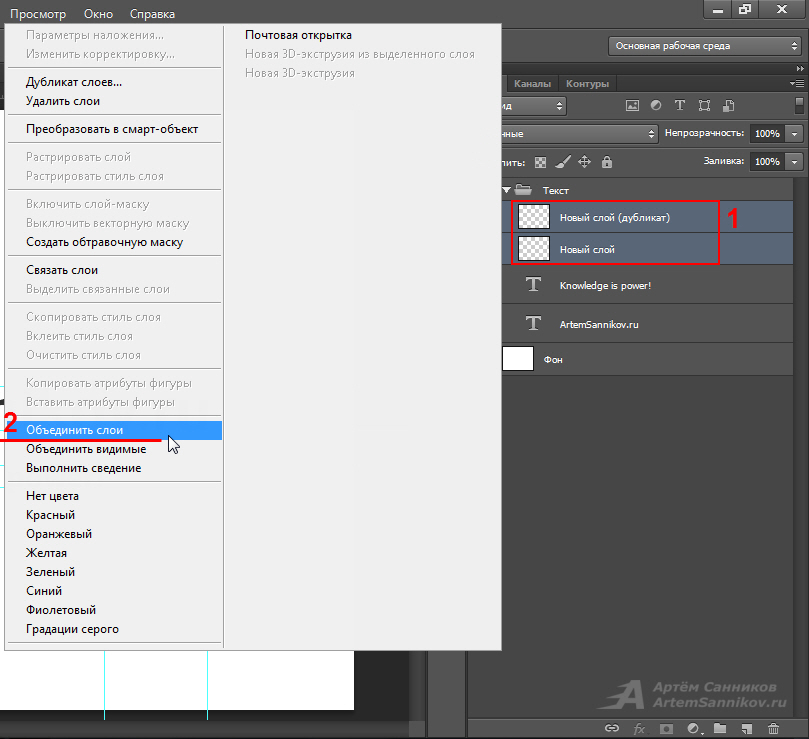809x739 pixels.
Task: Set layer color label to Синий
Action: tap(114, 591)
